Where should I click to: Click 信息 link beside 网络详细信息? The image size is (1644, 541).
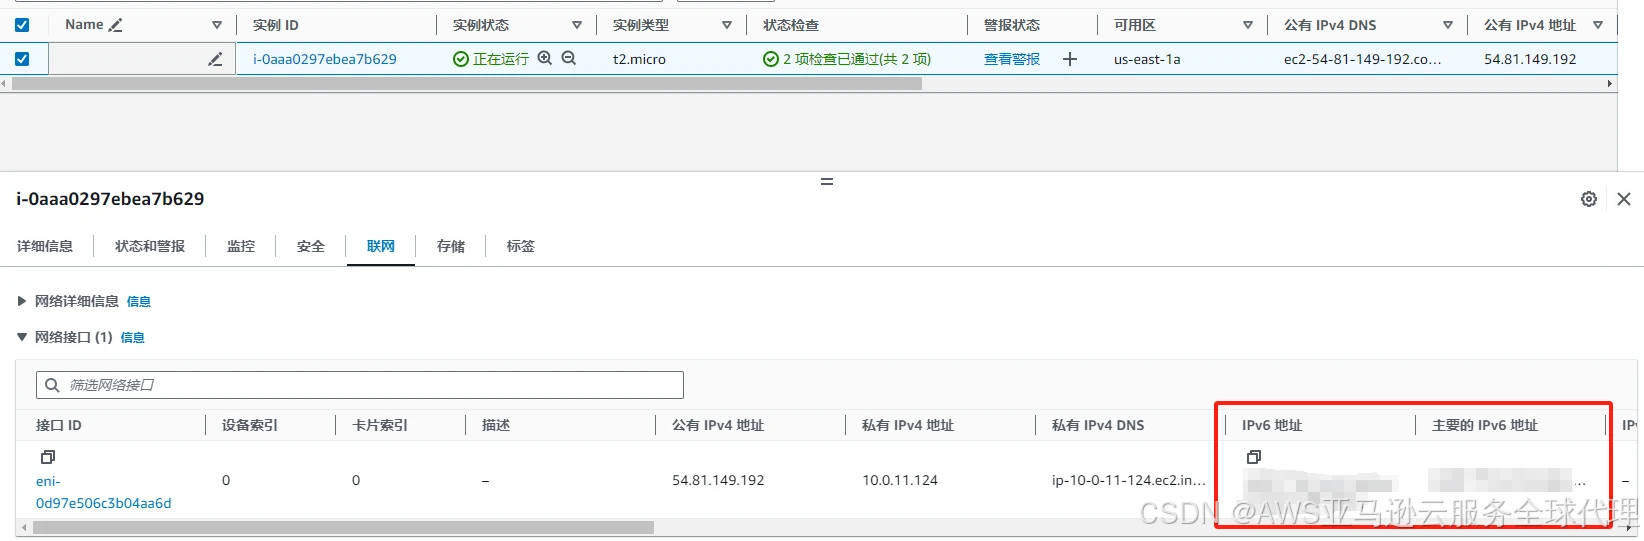[x=139, y=301]
